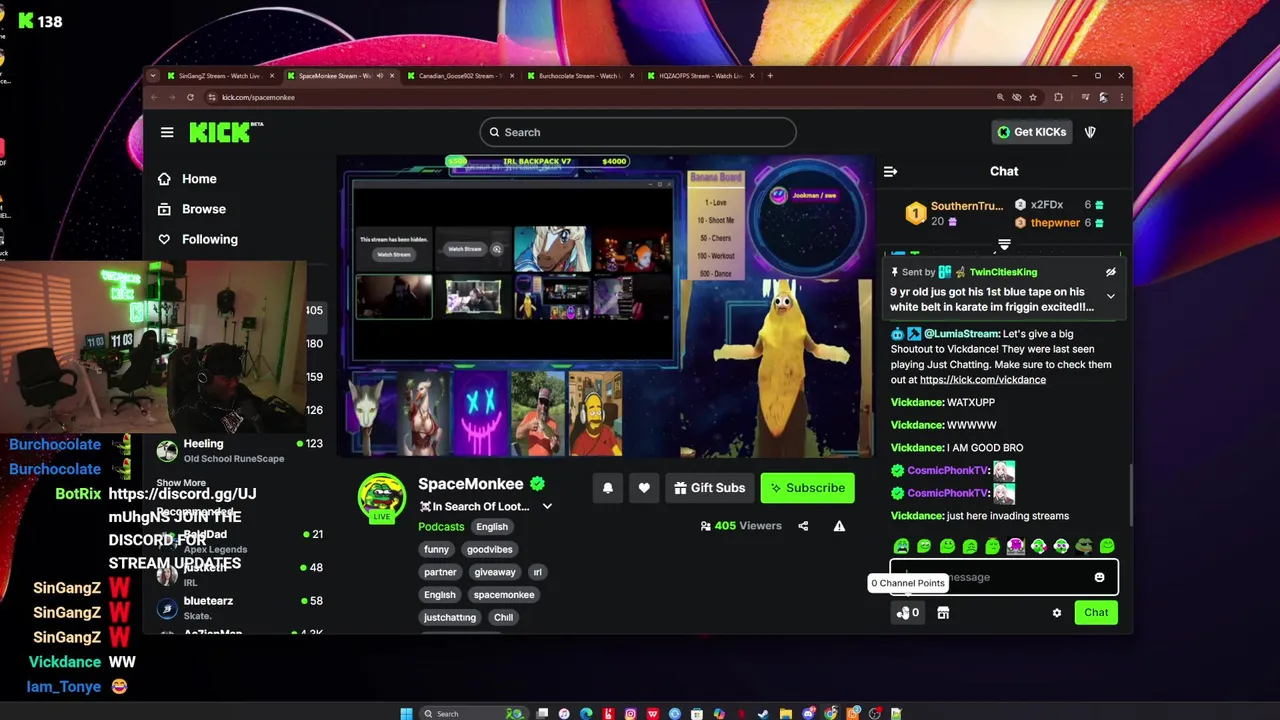Bookmark page with the browser star icon

click(x=1033, y=97)
